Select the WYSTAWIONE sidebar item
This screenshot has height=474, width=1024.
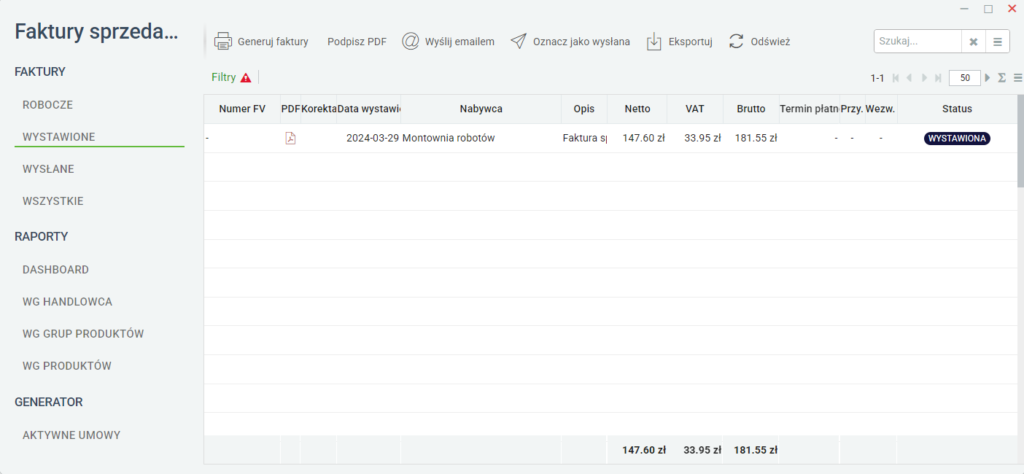59,136
